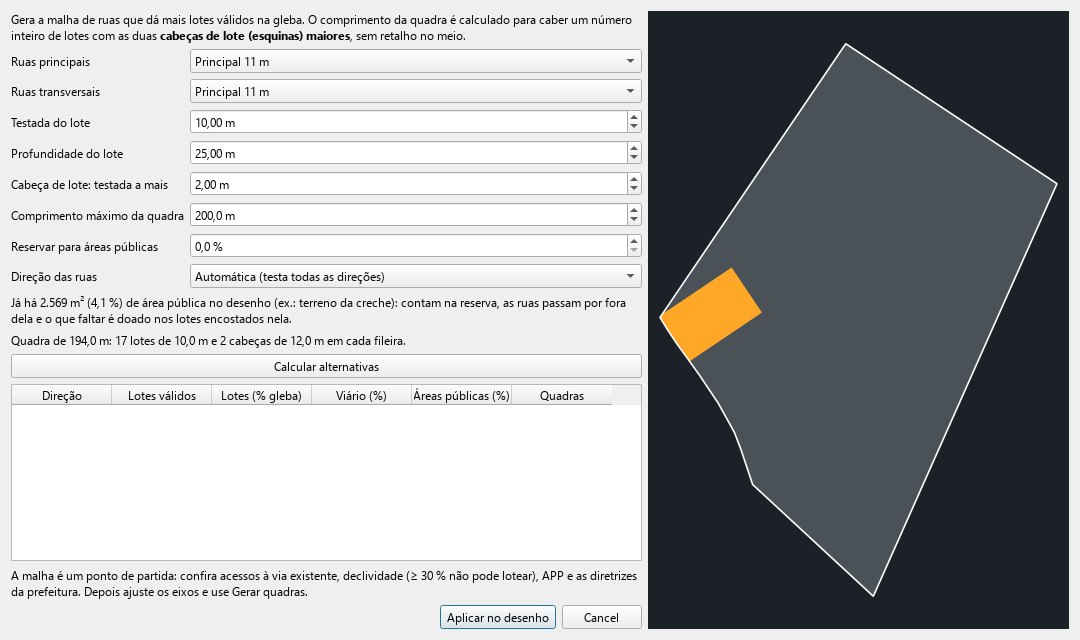1080x640 pixels.
Task: Sort table by Direção column header
Action: 61,395
